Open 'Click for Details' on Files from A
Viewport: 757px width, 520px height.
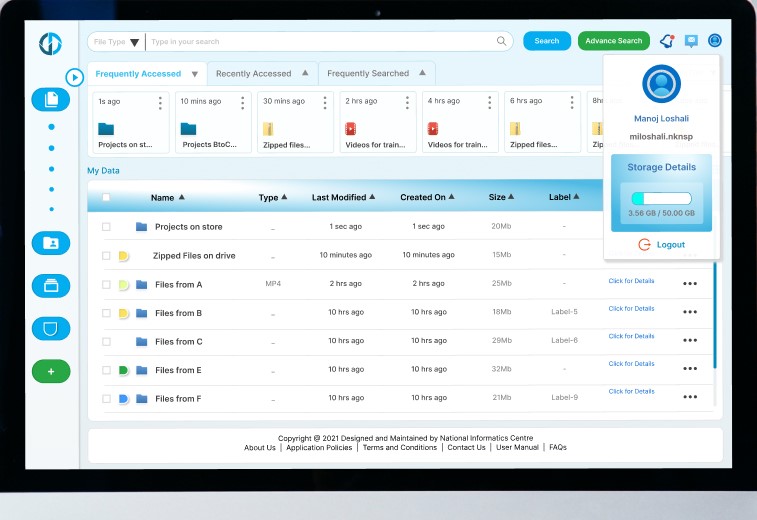[x=631, y=281]
